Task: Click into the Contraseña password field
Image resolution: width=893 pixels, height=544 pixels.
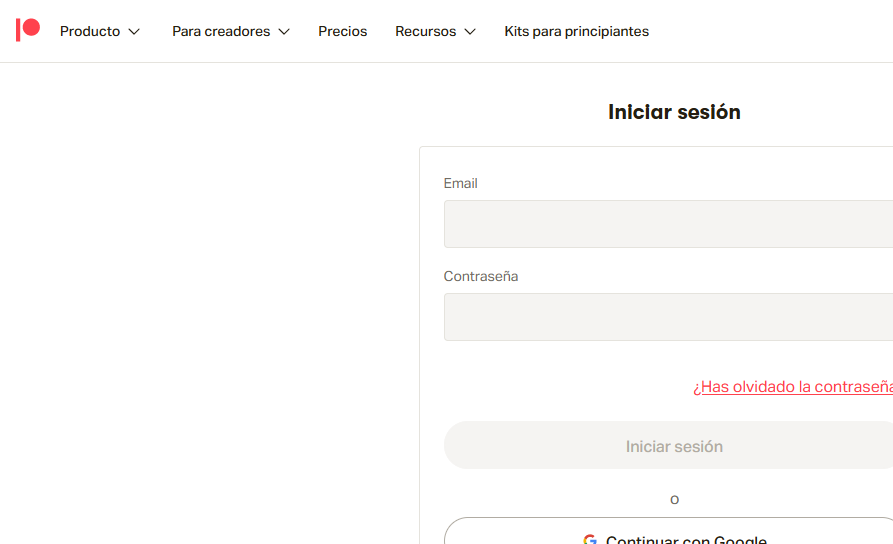Action: coord(668,317)
